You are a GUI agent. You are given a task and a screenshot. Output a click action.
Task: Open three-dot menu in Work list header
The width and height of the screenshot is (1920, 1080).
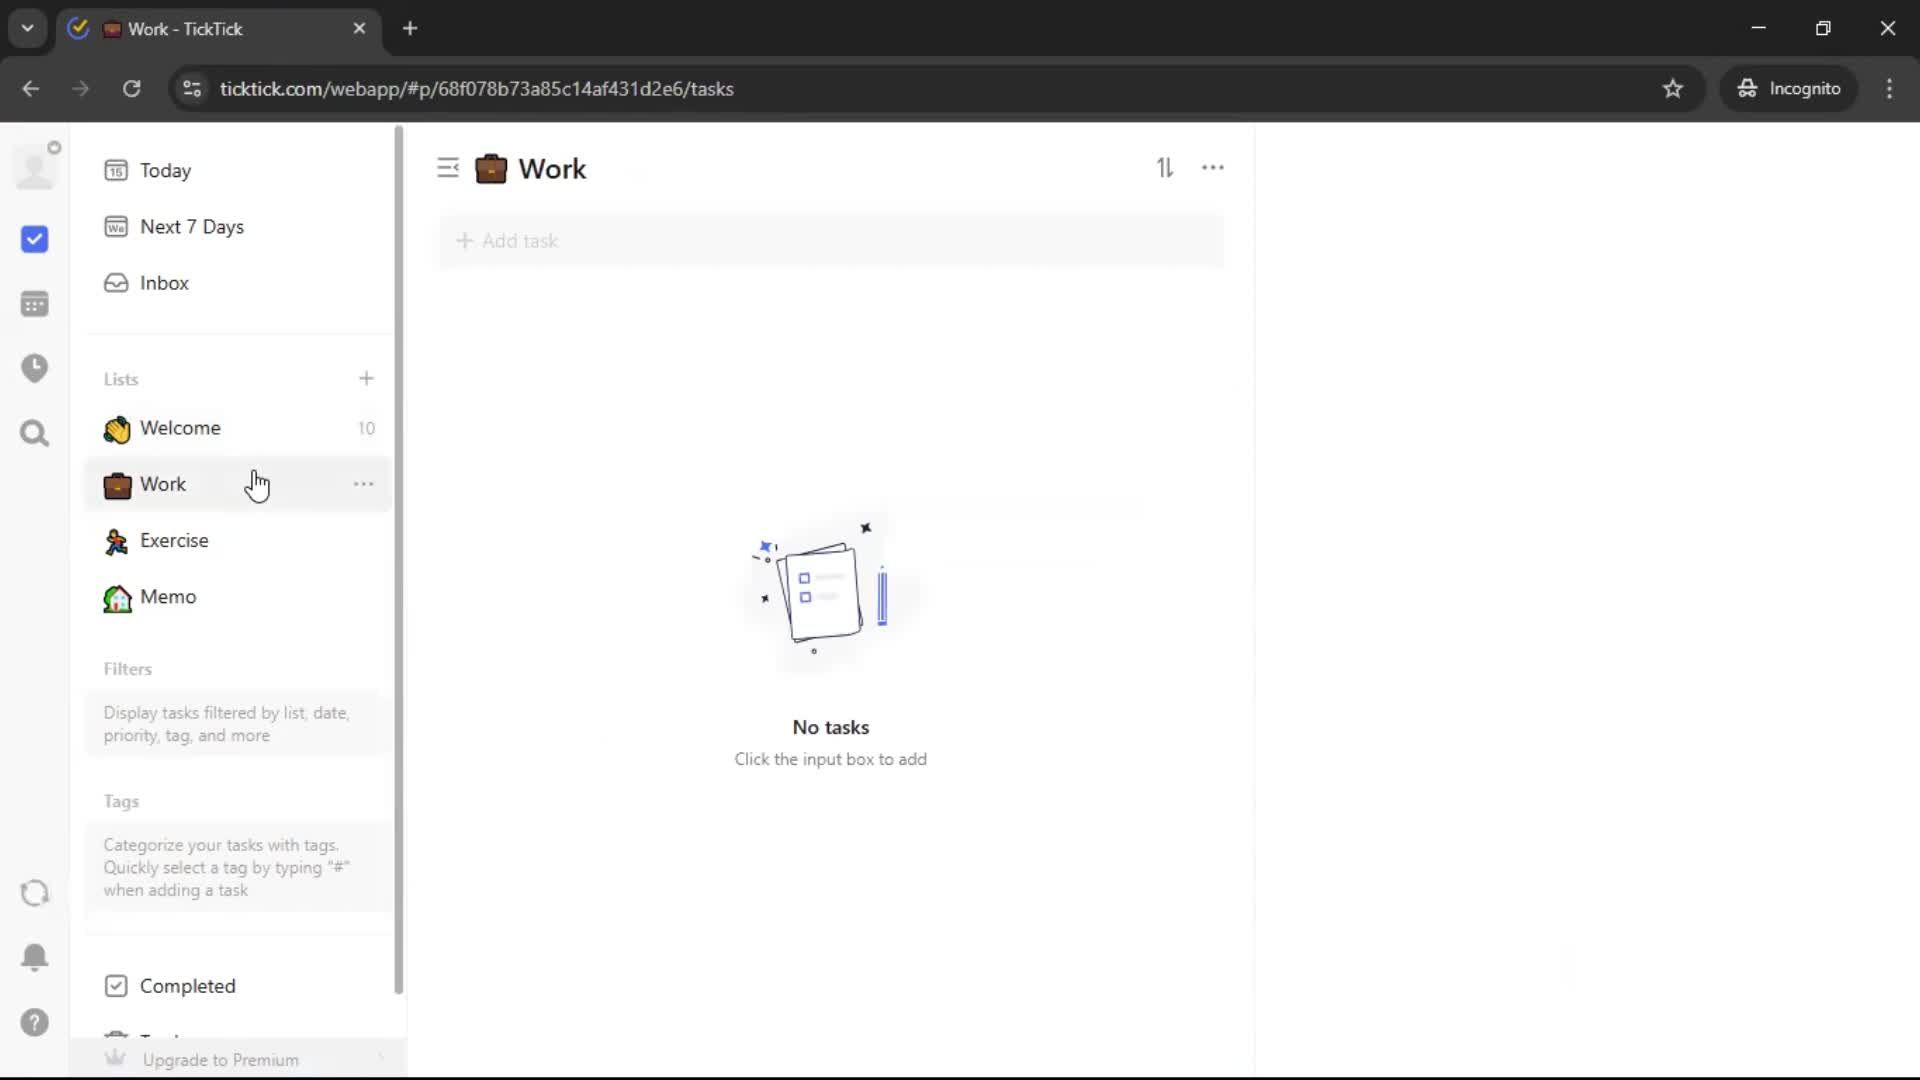(1212, 168)
